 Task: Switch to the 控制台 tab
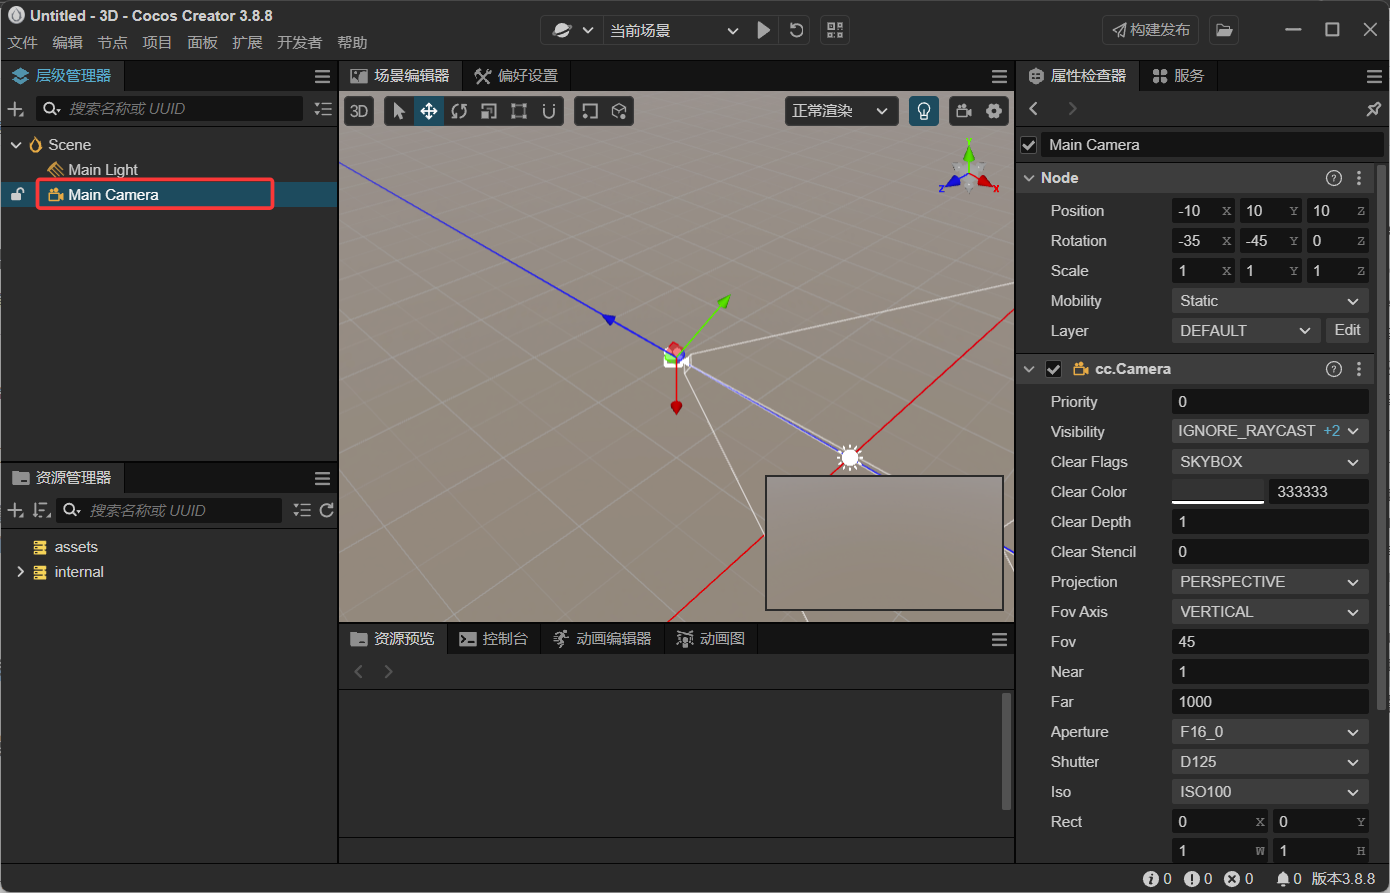click(x=493, y=639)
